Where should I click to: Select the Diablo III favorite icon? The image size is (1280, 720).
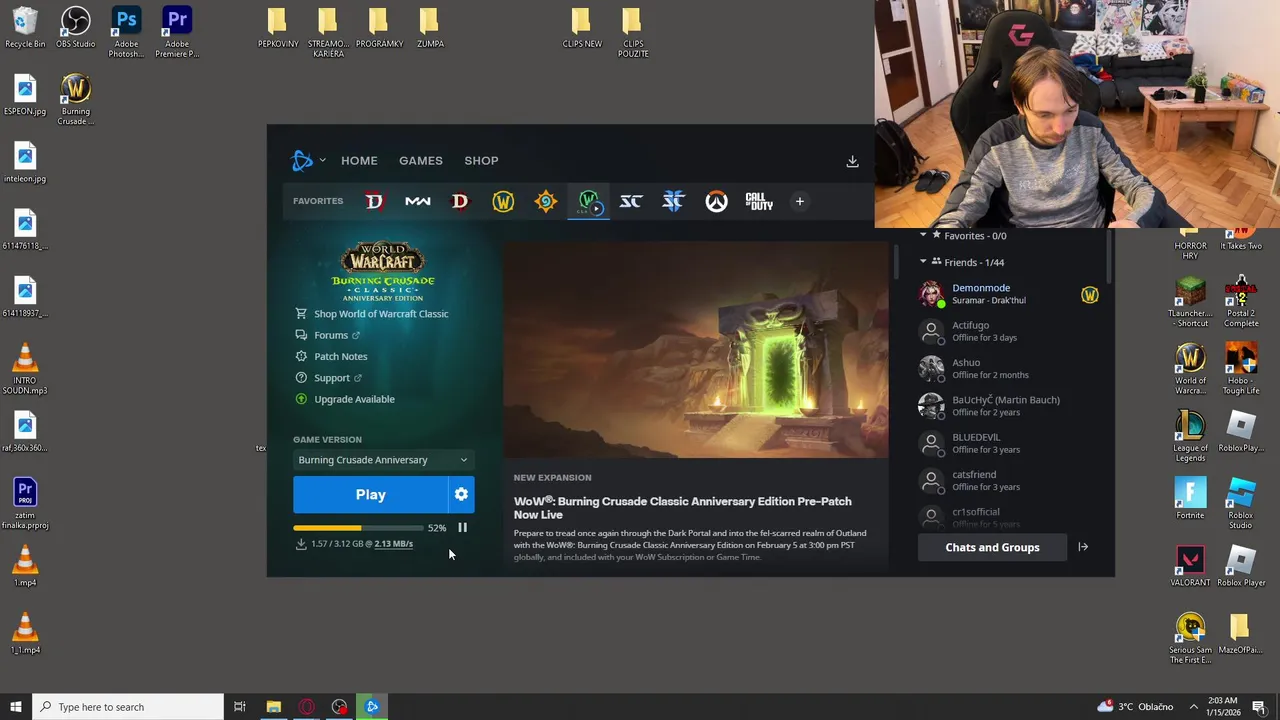[460, 201]
